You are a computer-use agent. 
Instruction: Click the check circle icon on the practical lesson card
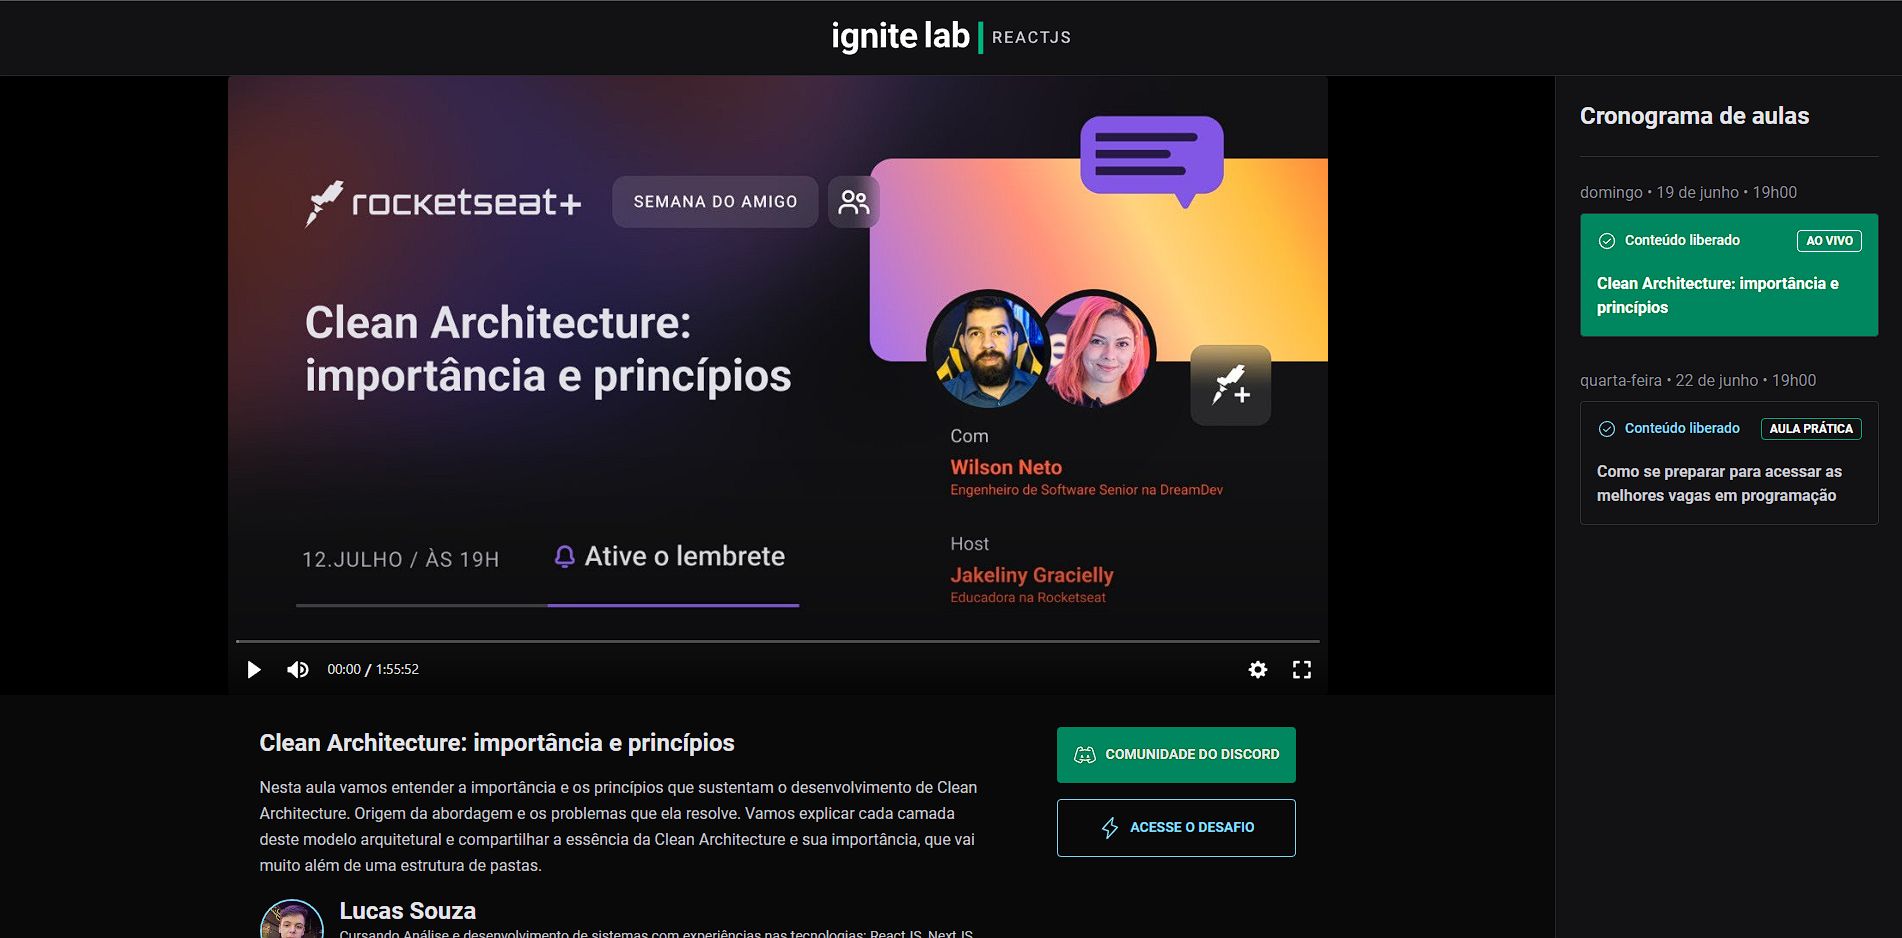[1607, 429]
